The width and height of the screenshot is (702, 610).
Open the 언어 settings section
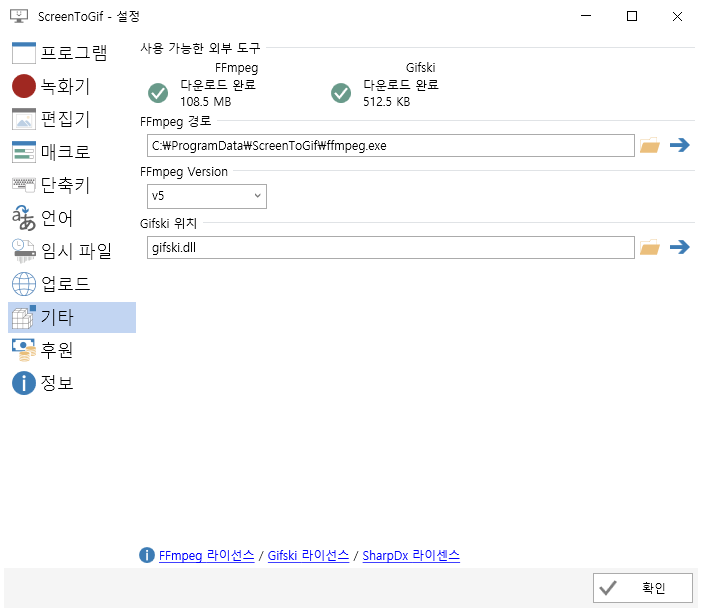pos(72,218)
